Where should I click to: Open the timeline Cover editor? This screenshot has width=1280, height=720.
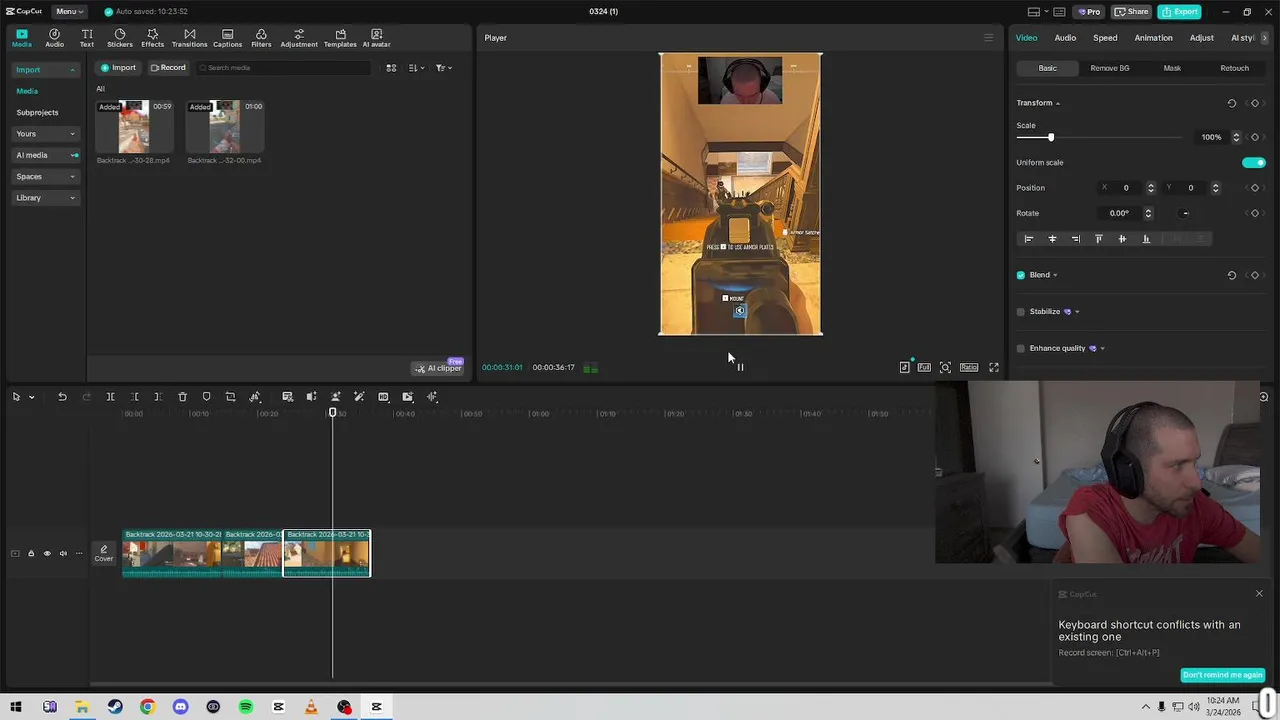104,553
